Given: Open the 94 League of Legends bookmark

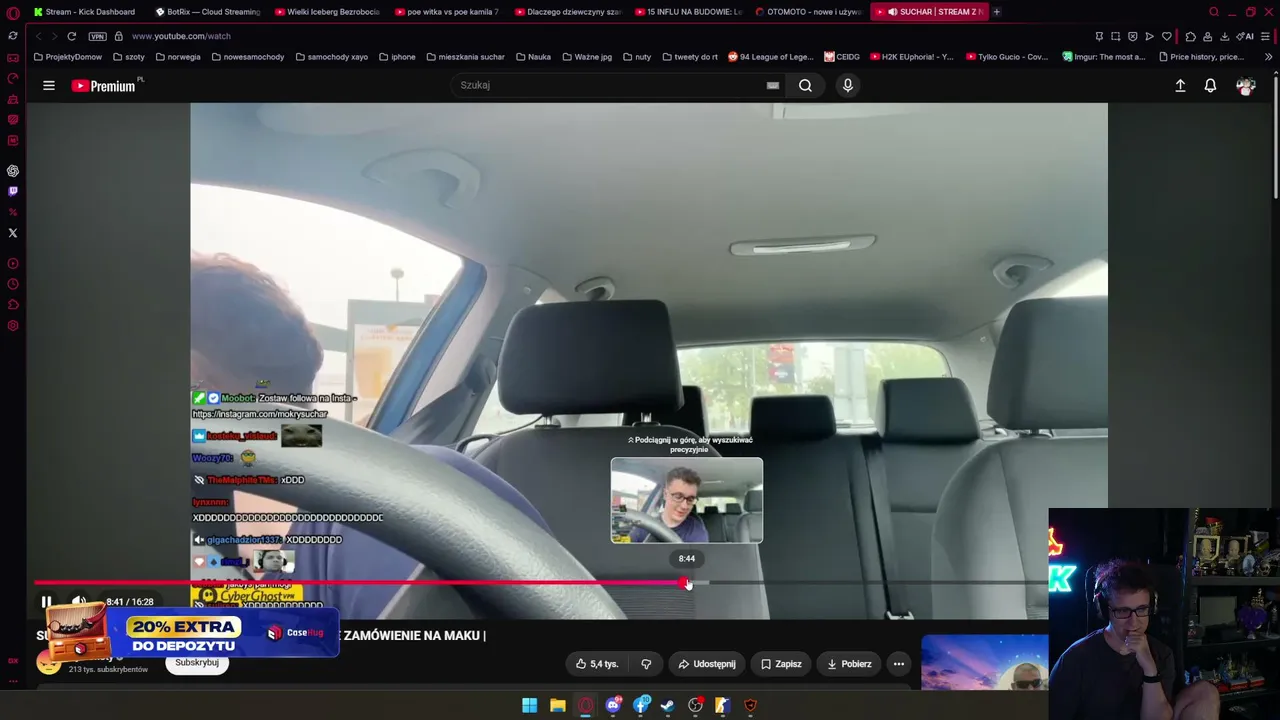Looking at the screenshot, I should 770,57.
